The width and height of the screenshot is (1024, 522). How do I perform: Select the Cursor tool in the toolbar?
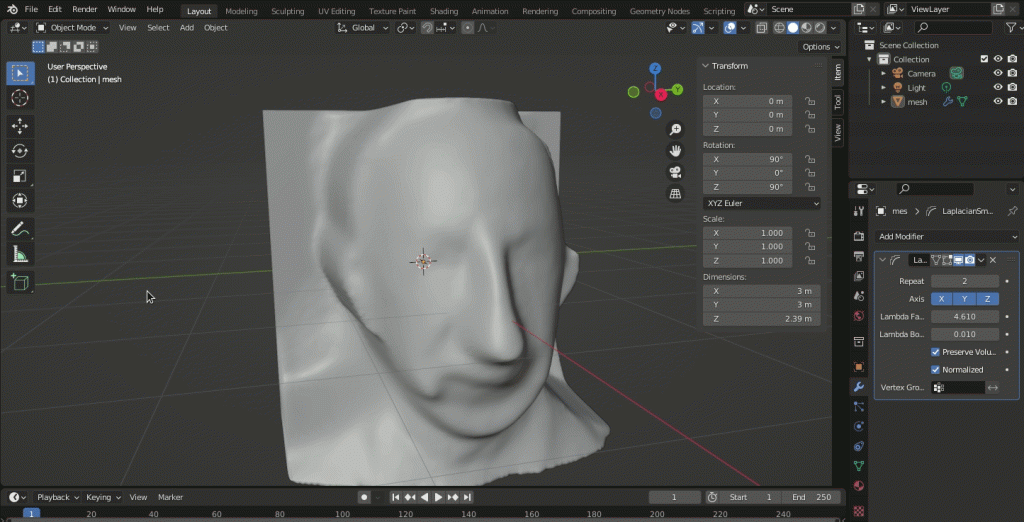click(x=20, y=98)
